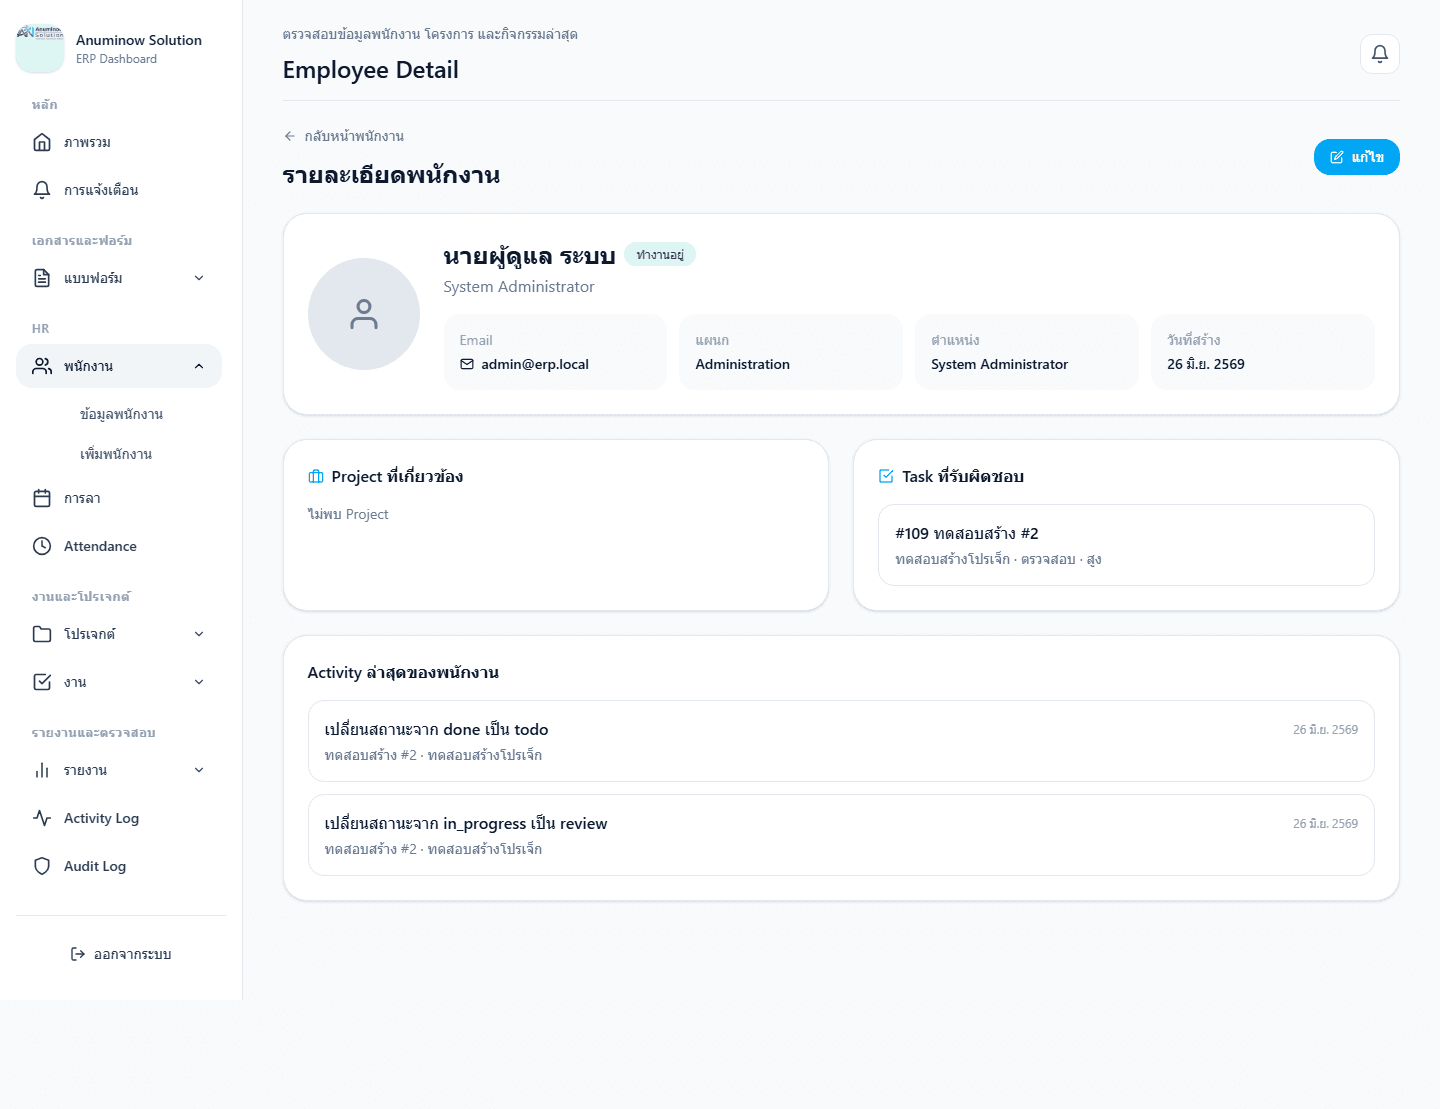
Task: Expand the งาน menu chevron
Action: pyautogui.click(x=199, y=682)
